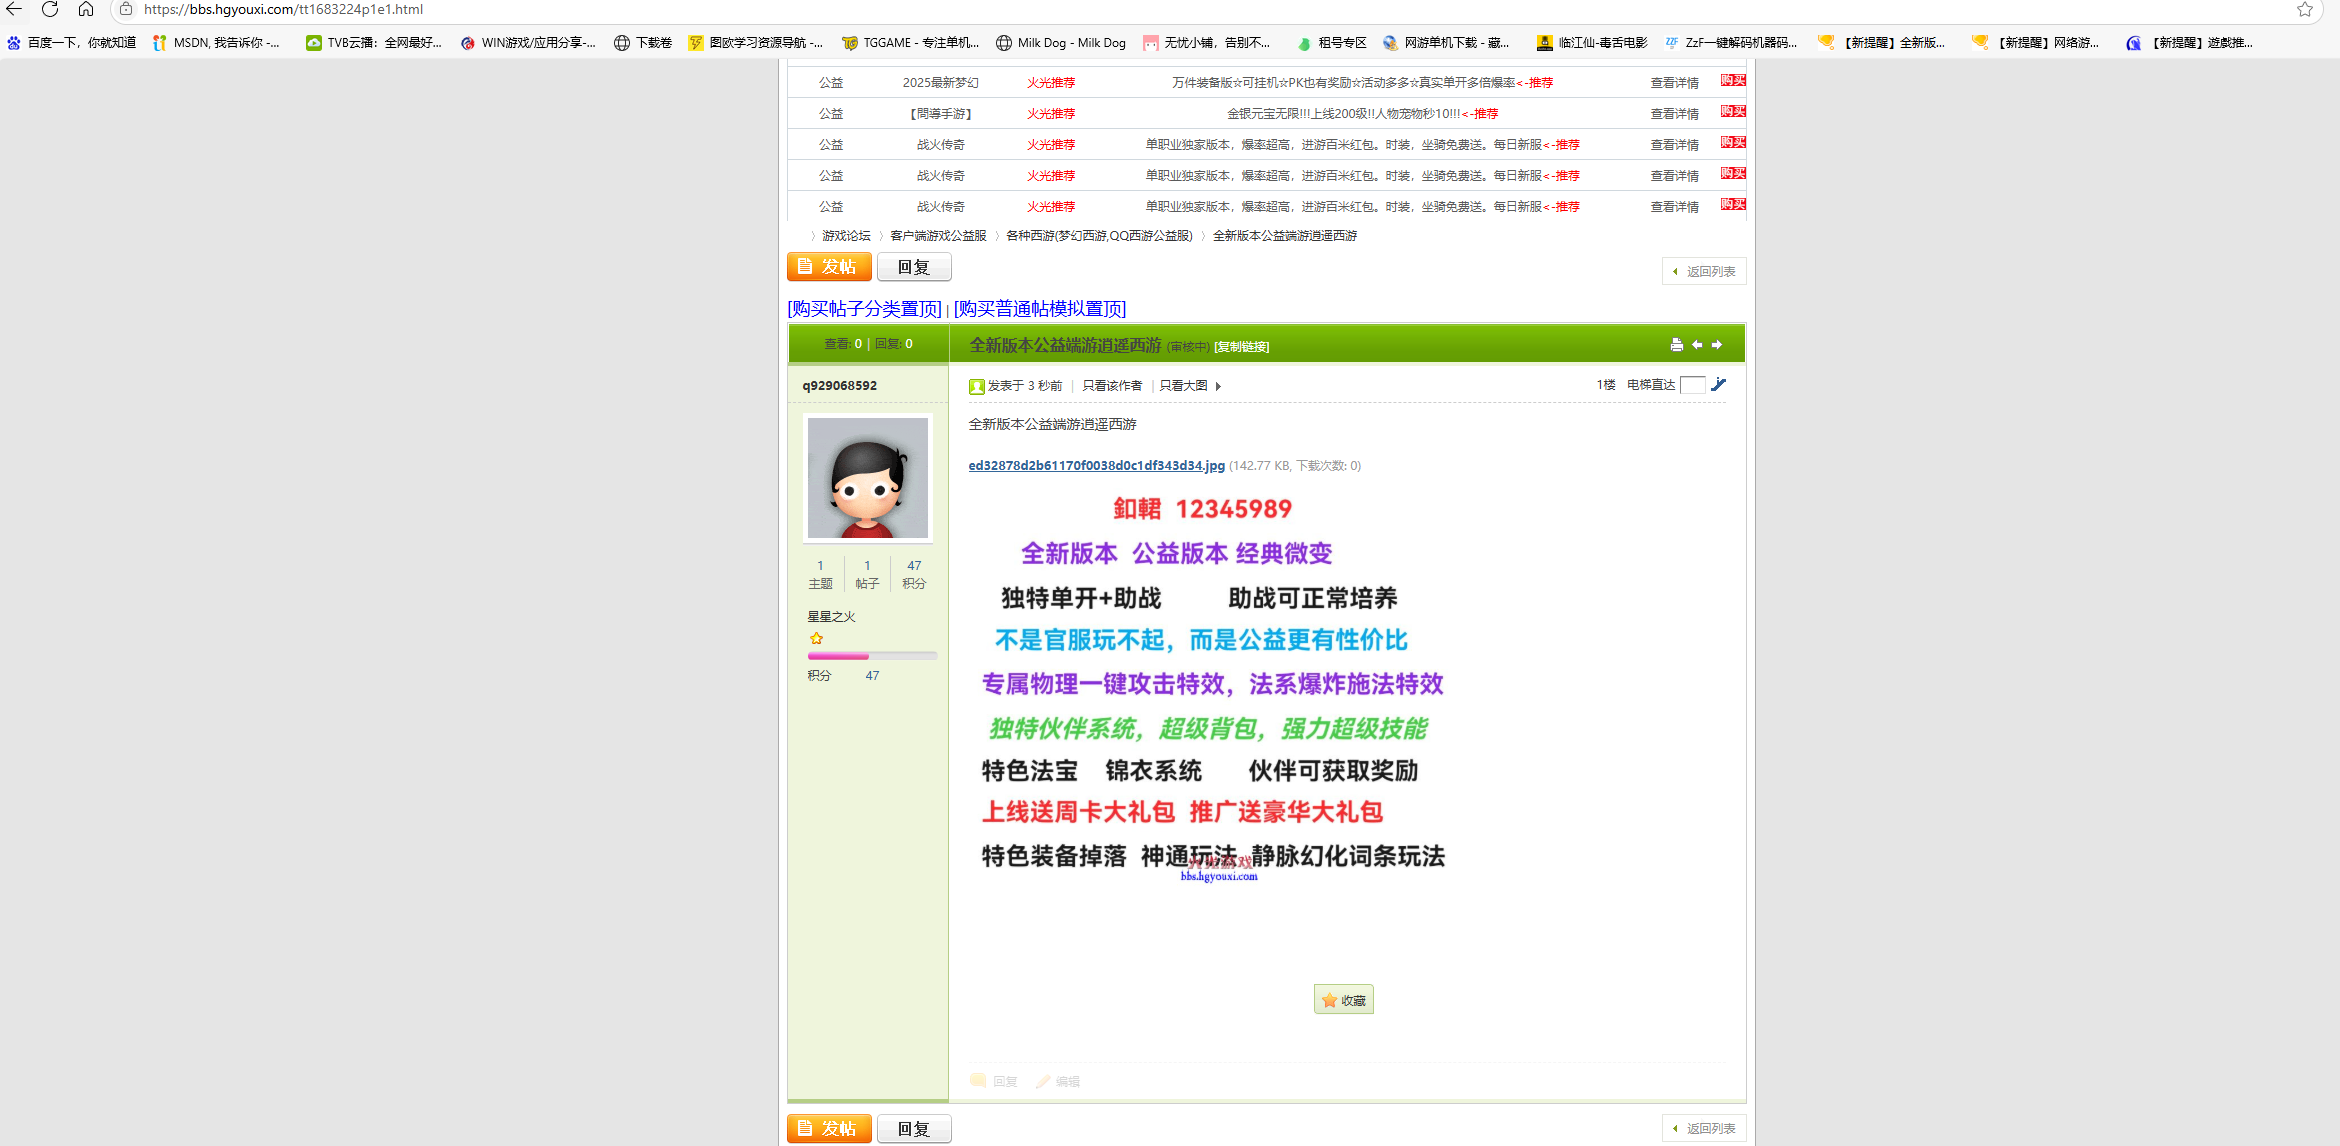The height and width of the screenshot is (1146, 2340).
Task: Click the user avatar image
Action: (868, 478)
